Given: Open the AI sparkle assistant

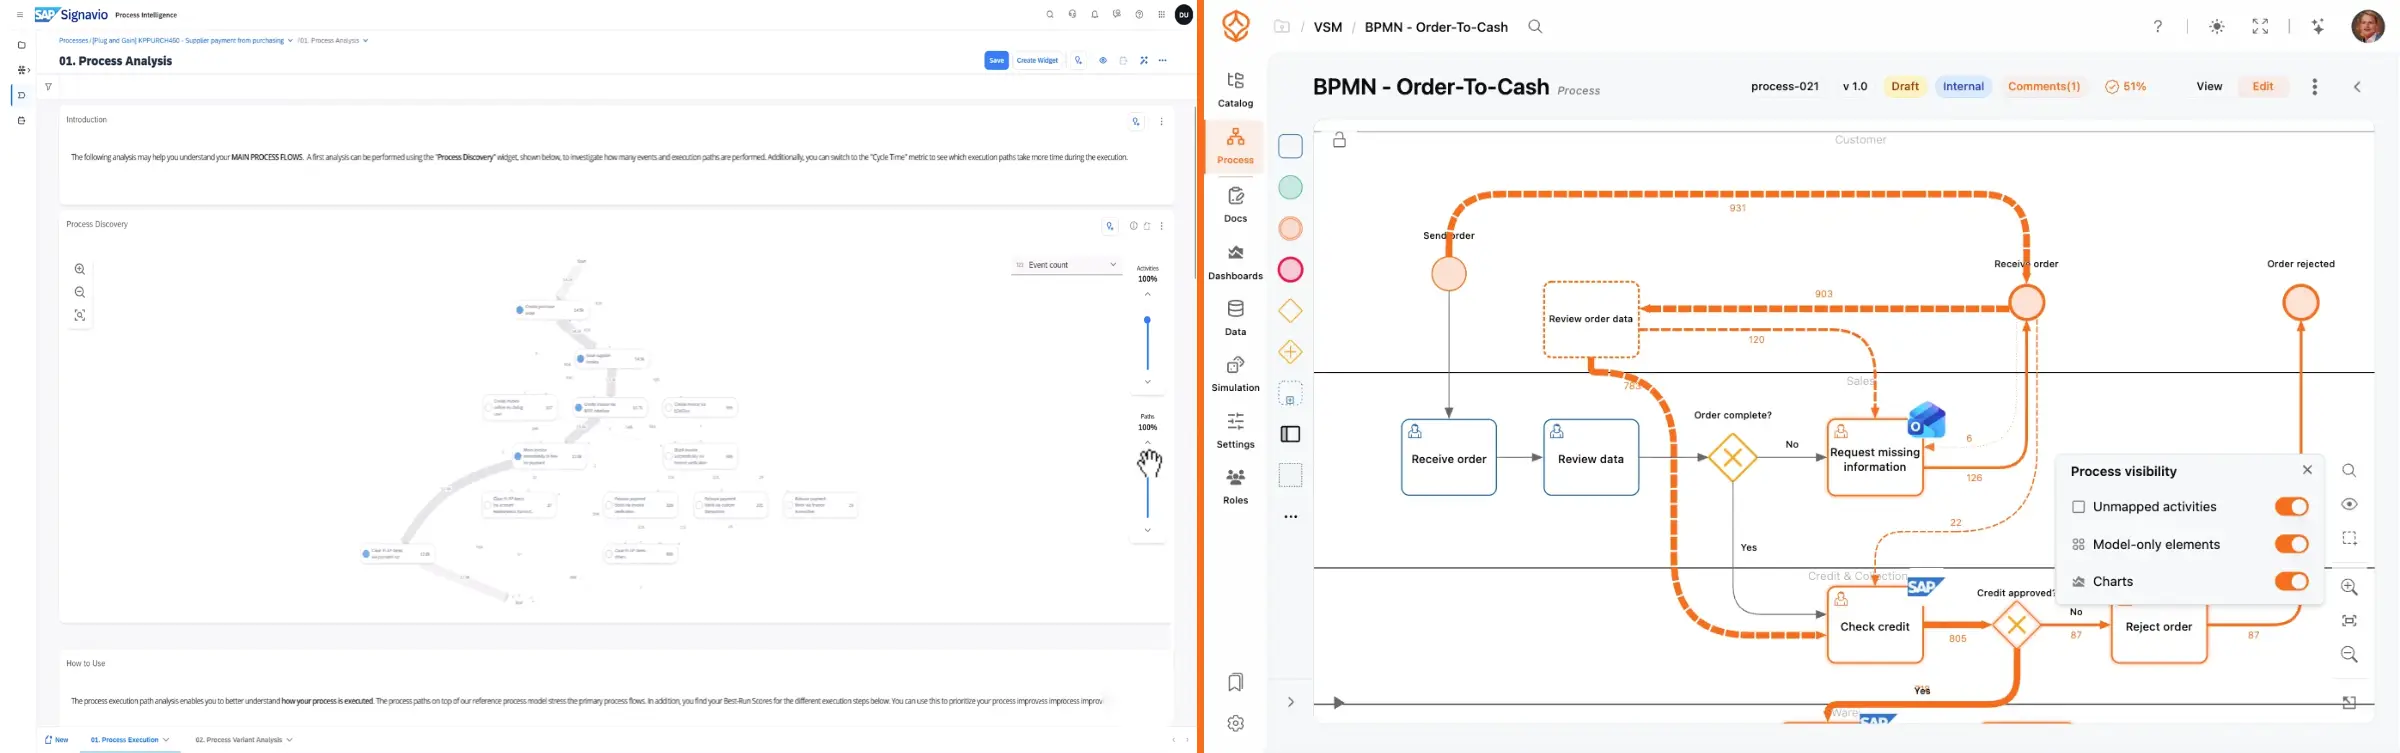Looking at the screenshot, I should click(2318, 27).
